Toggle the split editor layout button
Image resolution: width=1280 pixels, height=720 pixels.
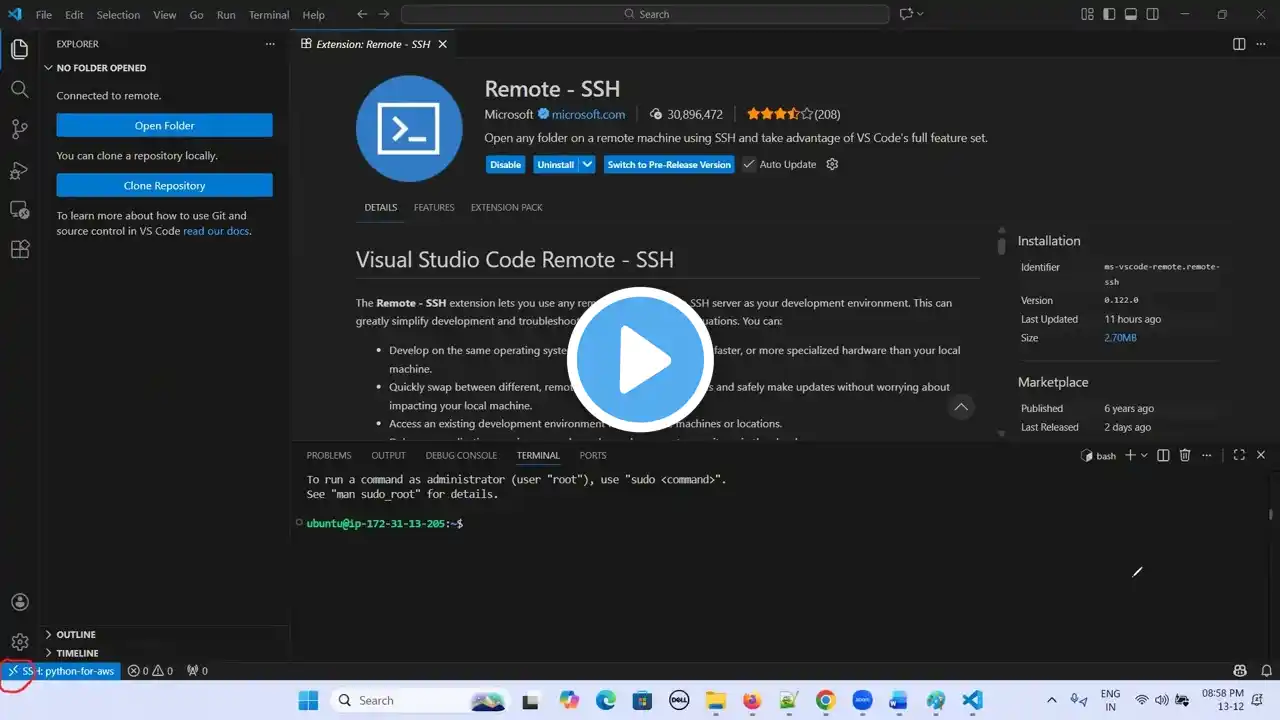[x=1239, y=44]
